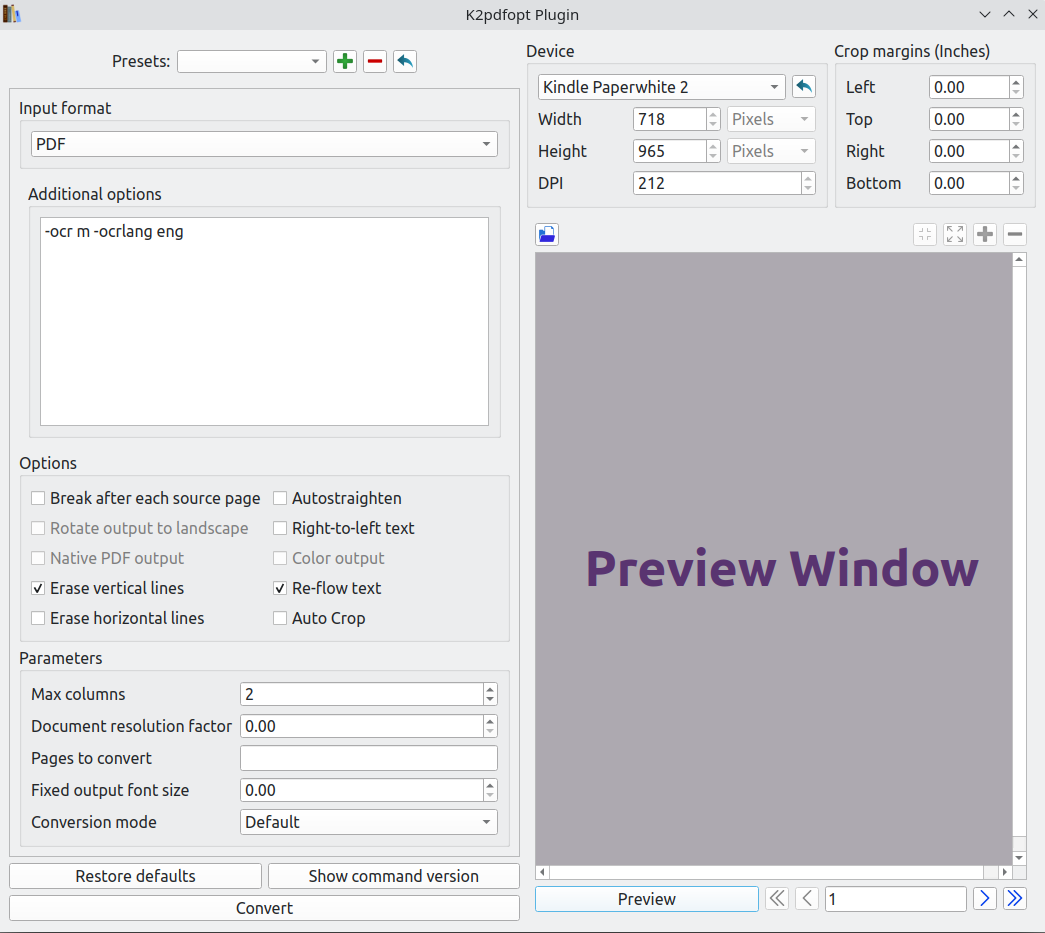
Task: Click the Color output checkbox
Action: (x=280, y=558)
